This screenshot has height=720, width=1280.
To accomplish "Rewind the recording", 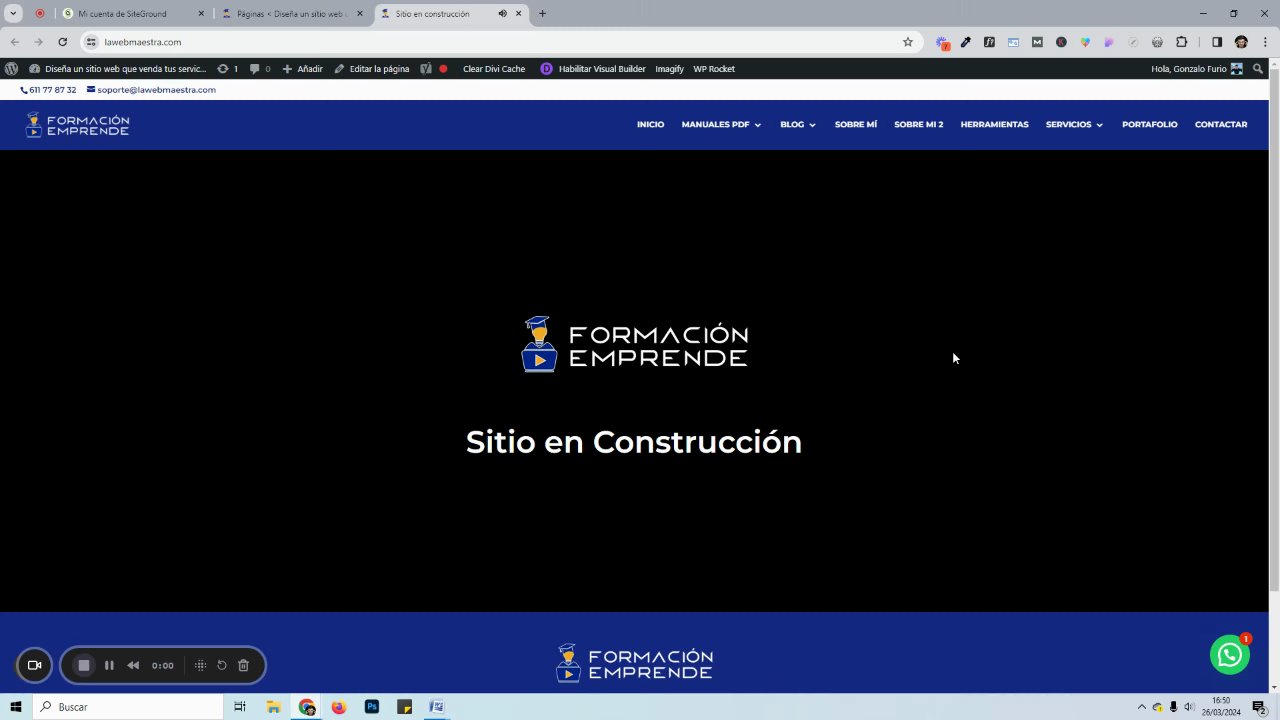I will click(x=133, y=665).
